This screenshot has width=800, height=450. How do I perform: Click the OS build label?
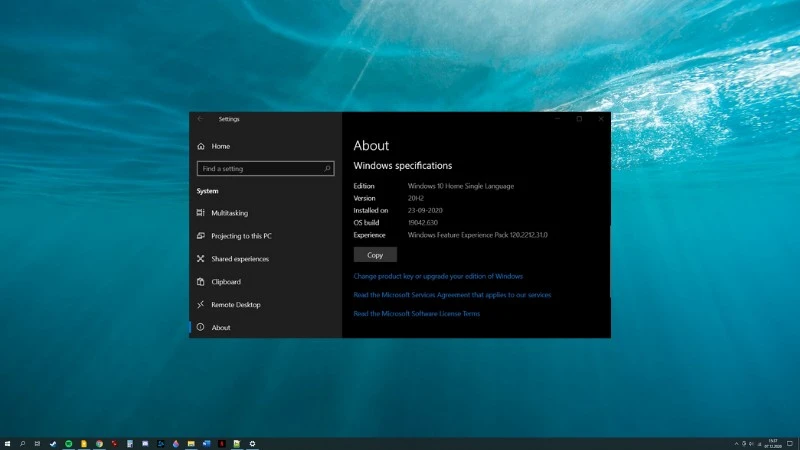[366, 222]
